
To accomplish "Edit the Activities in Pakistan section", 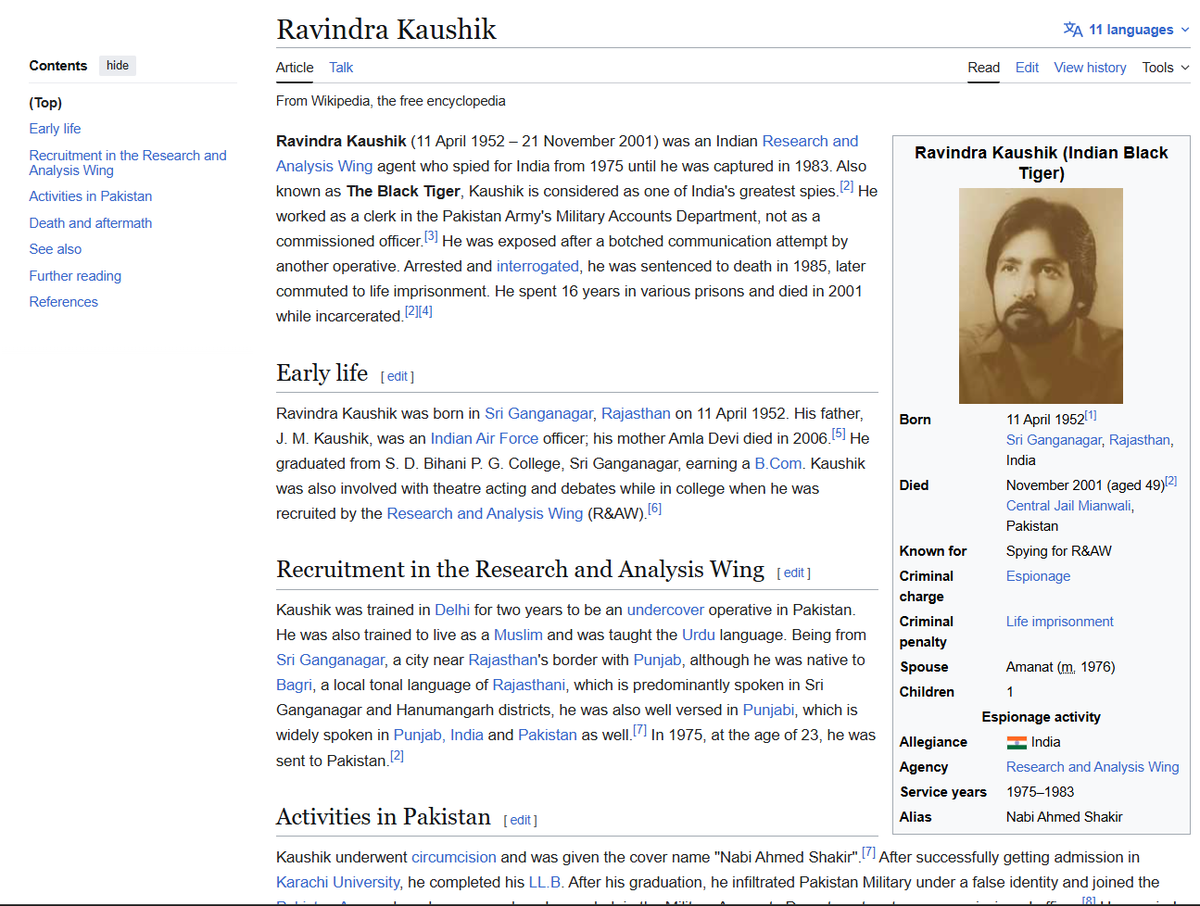I will (x=520, y=820).
